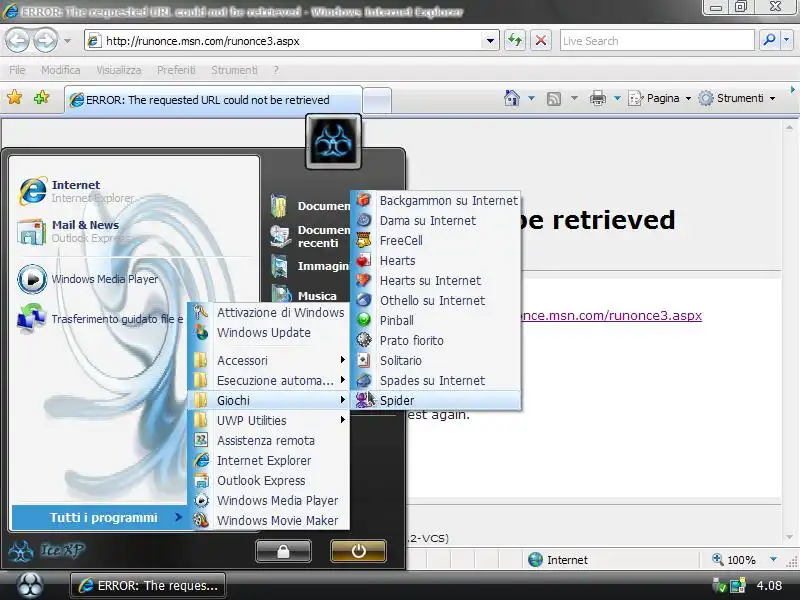The width and height of the screenshot is (800, 600).
Task: Open pinned Internet Explorer shortcut
Action: 77,191
